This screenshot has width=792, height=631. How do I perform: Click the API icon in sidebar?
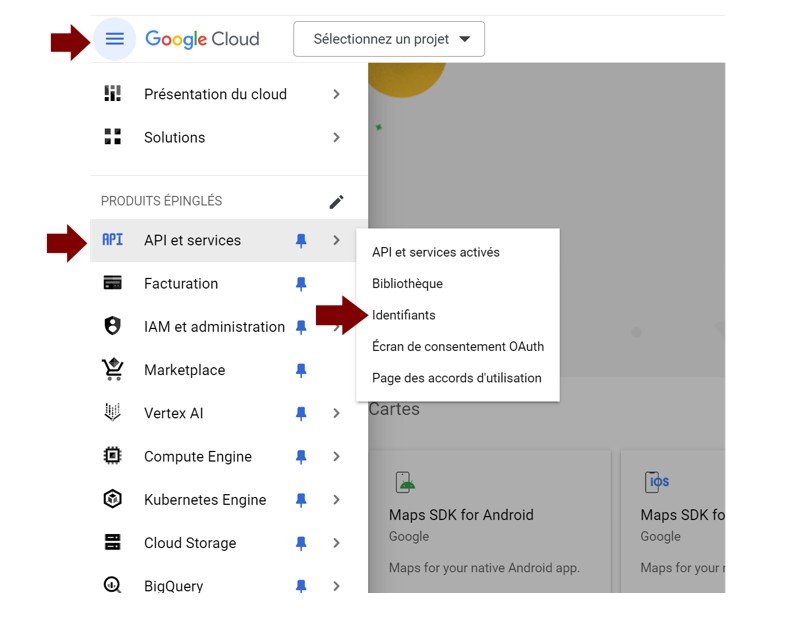(x=112, y=240)
